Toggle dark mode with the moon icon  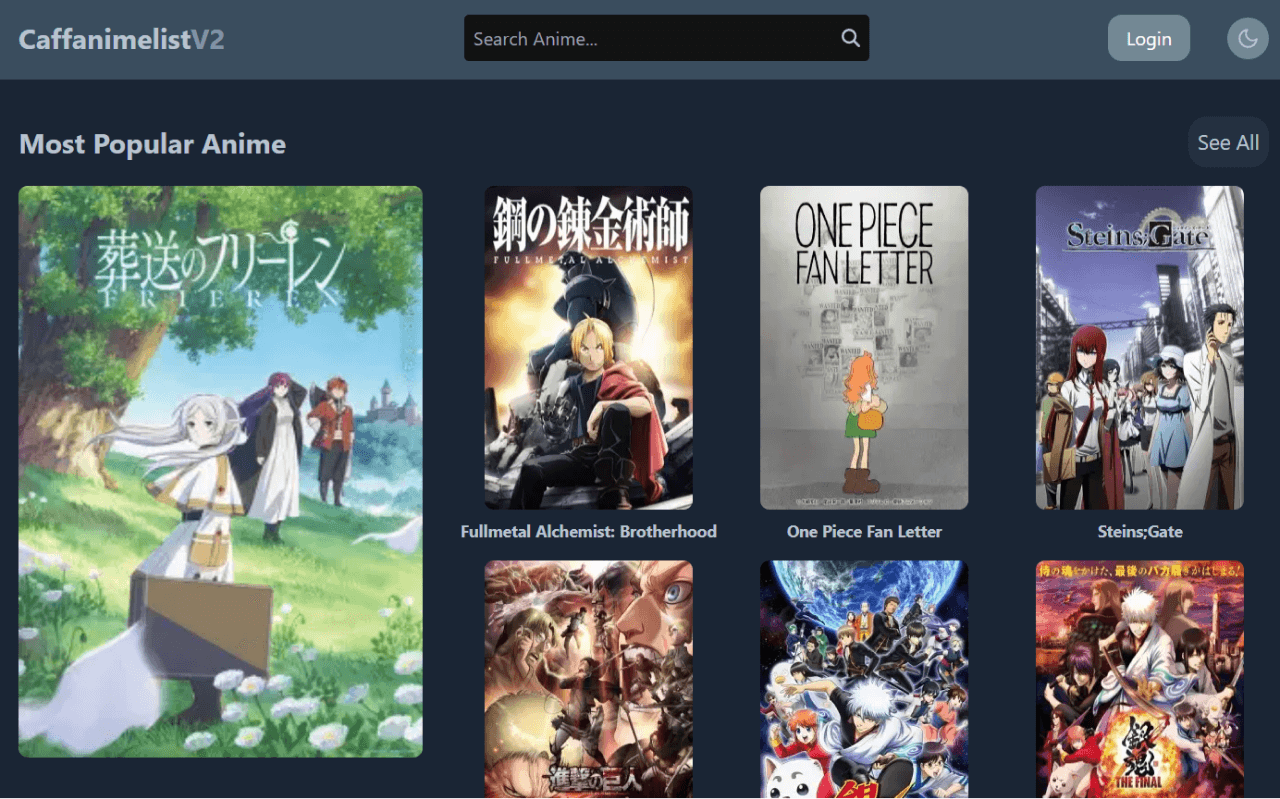(x=1247, y=39)
